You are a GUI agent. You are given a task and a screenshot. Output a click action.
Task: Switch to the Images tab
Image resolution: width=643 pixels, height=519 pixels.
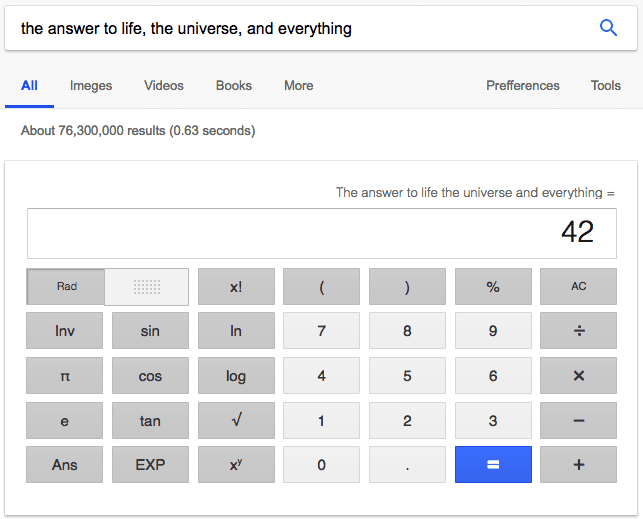(91, 86)
